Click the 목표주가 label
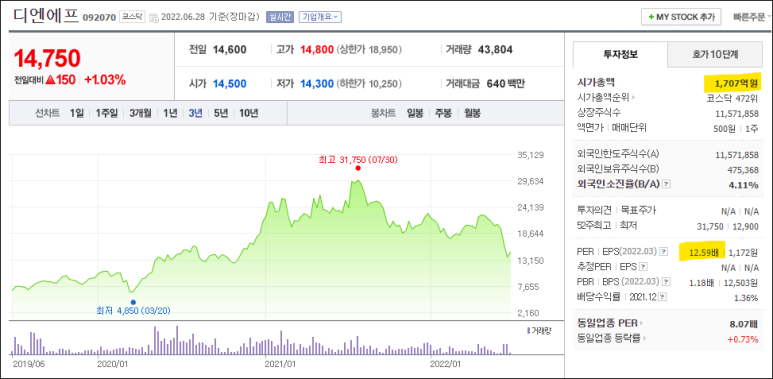Image resolution: width=773 pixels, height=379 pixels. click(x=638, y=210)
